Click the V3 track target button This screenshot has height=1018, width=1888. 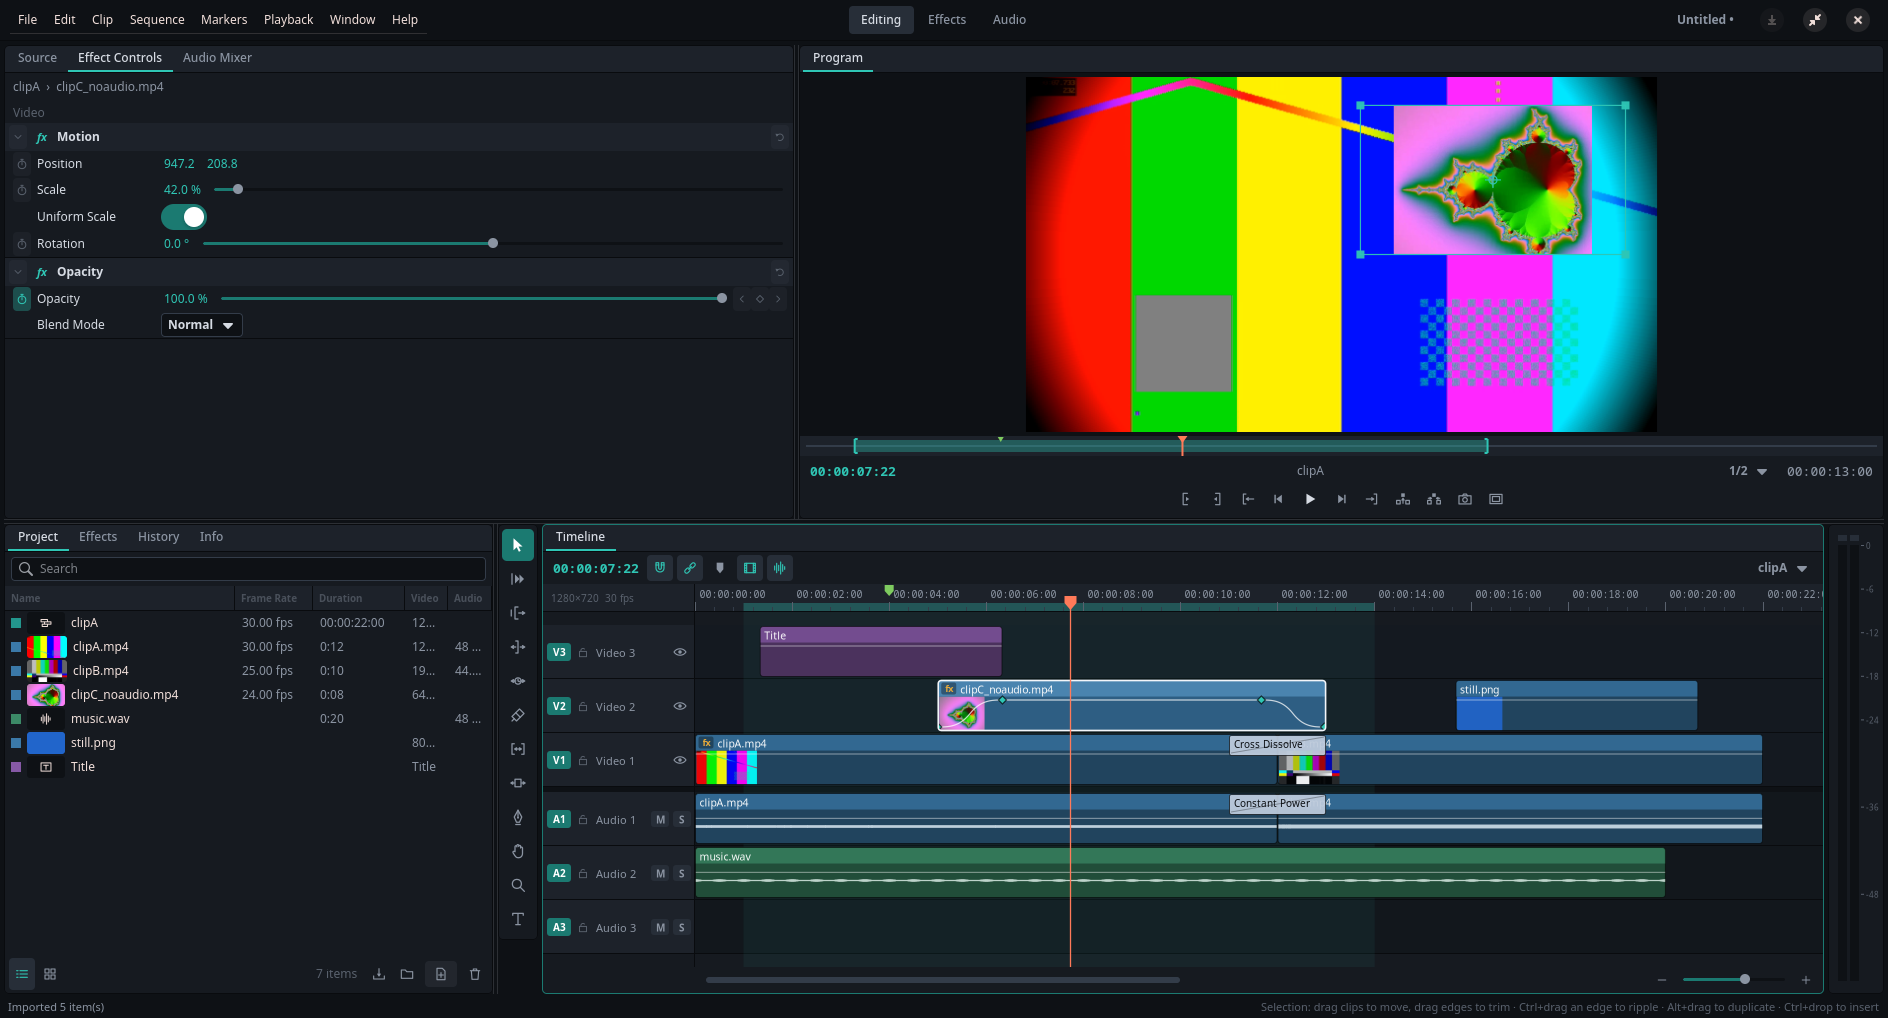coord(559,652)
